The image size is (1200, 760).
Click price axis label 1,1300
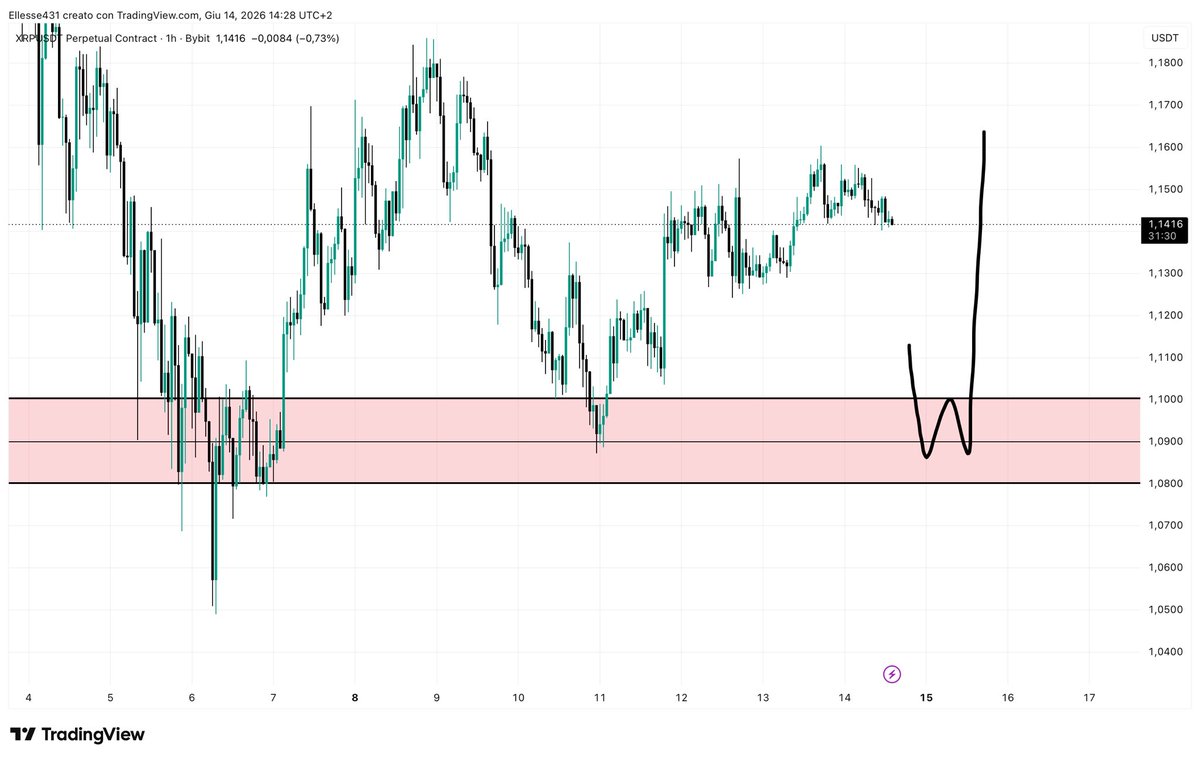coord(1165,273)
